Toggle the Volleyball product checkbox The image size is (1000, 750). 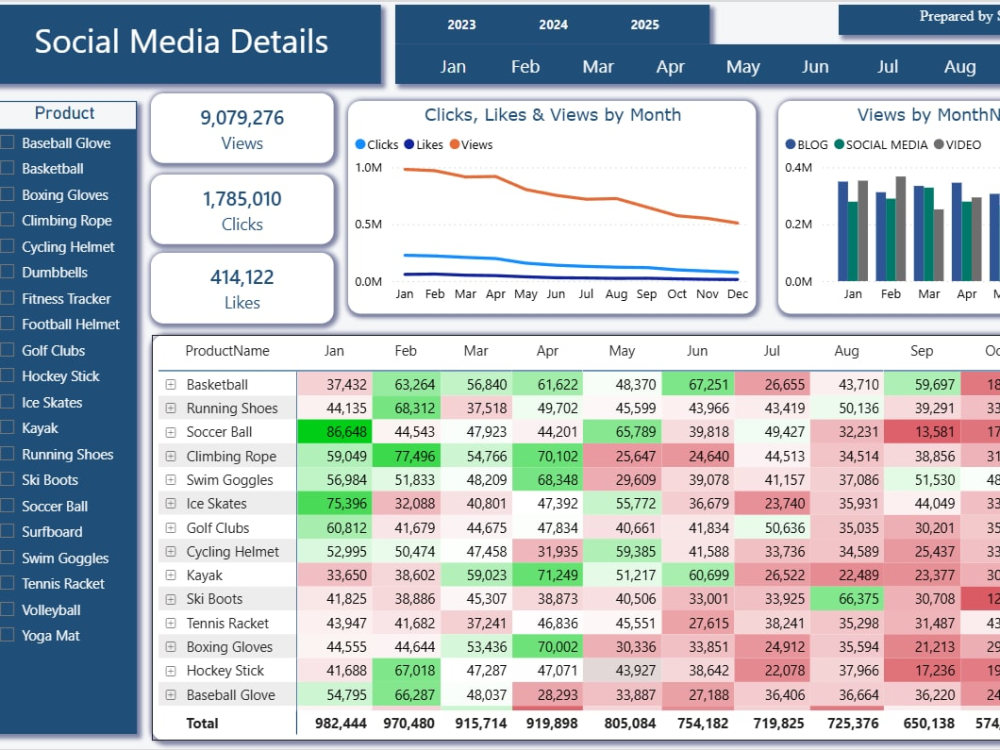7,610
